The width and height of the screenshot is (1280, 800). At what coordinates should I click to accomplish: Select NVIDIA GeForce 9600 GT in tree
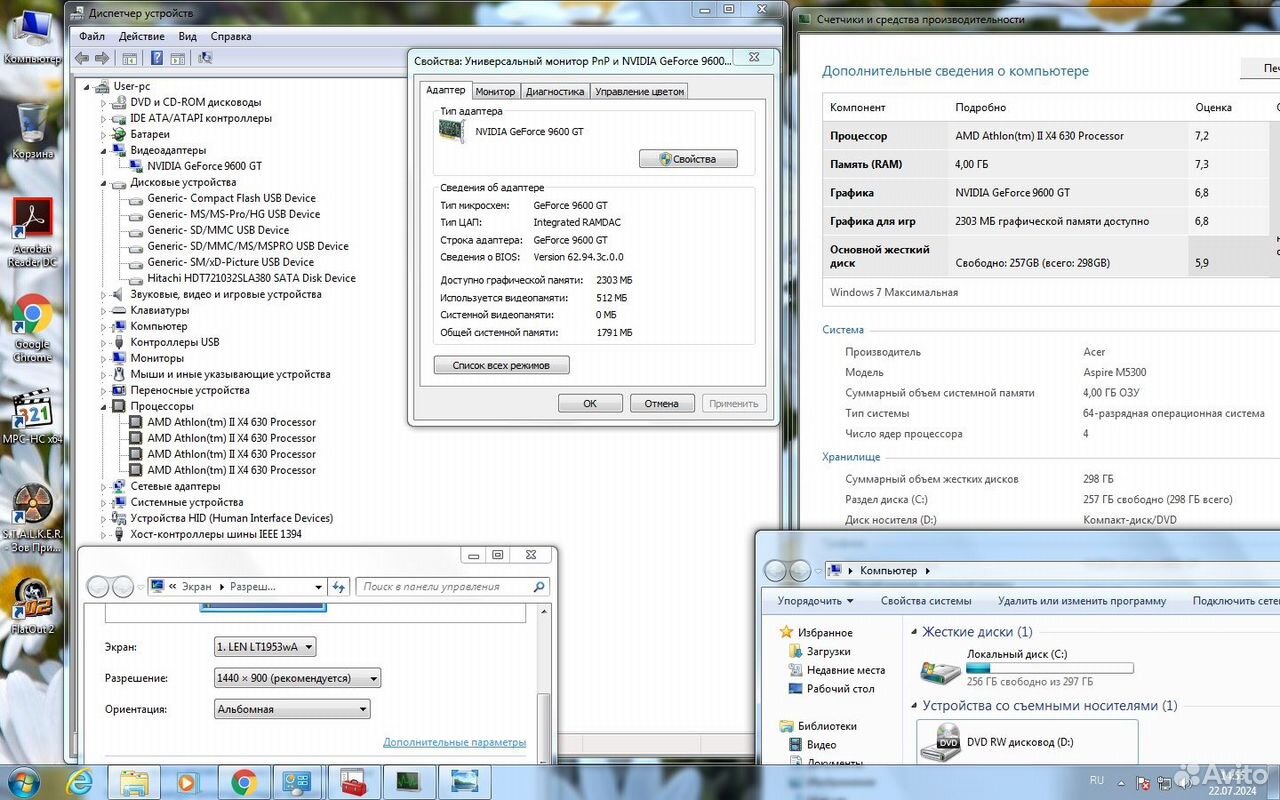click(204, 166)
